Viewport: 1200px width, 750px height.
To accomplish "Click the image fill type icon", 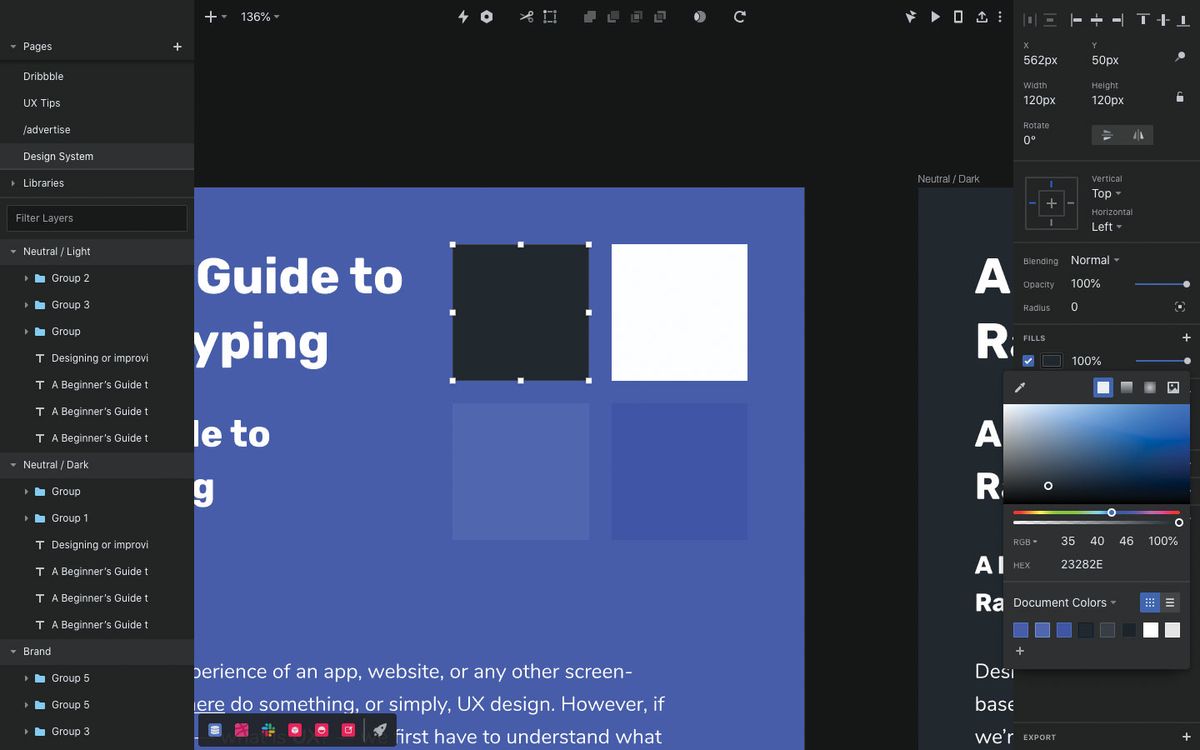I will (1172, 387).
